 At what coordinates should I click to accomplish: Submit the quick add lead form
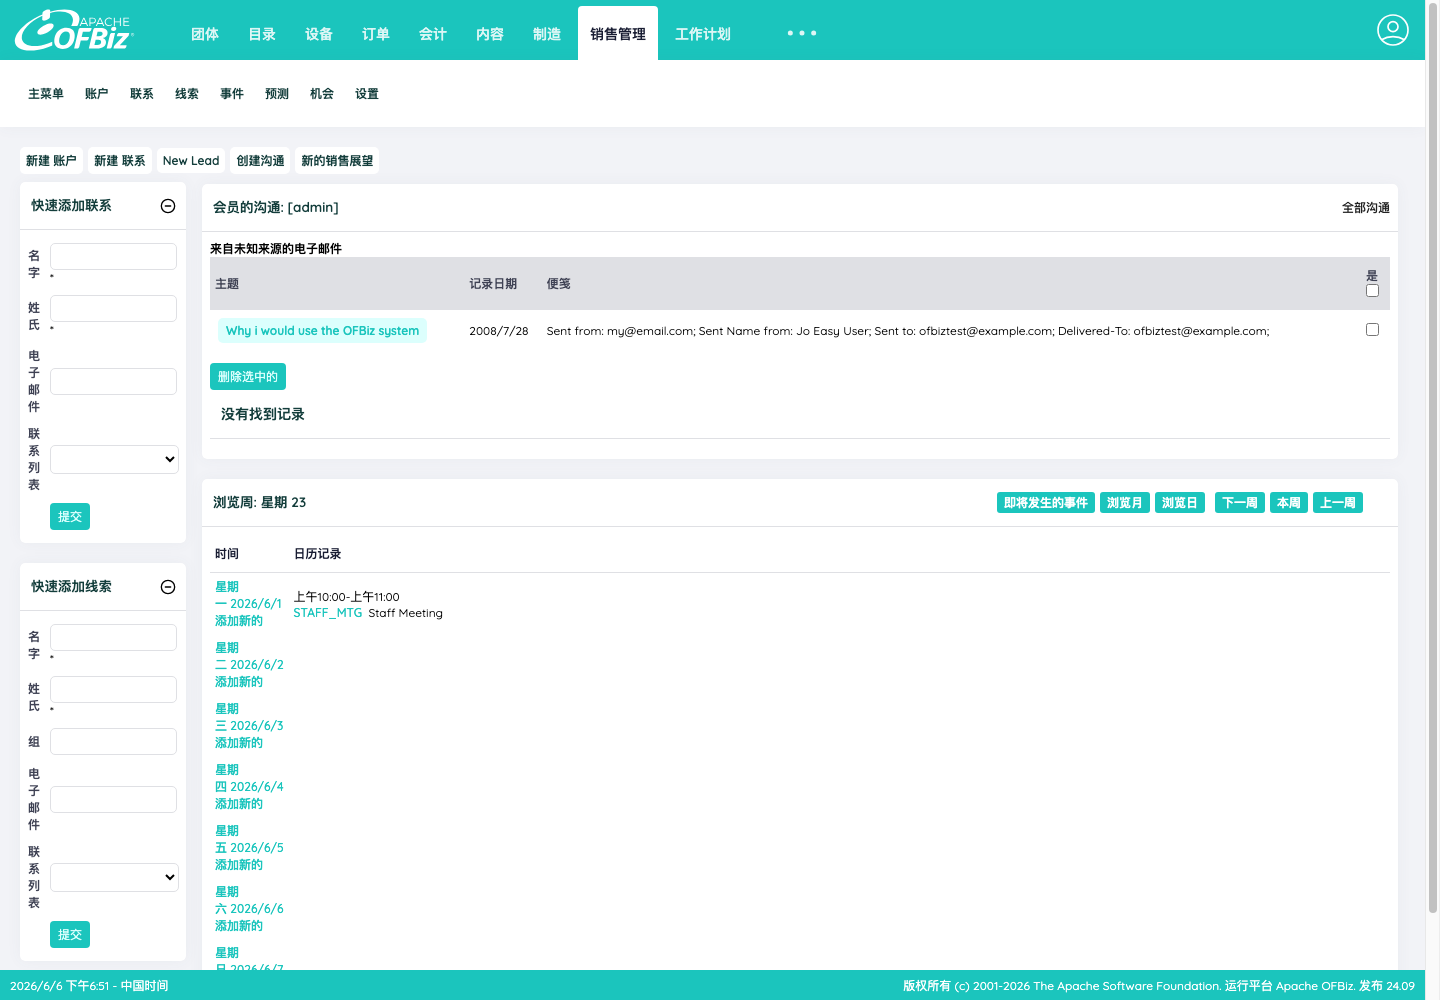(x=70, y=935)
